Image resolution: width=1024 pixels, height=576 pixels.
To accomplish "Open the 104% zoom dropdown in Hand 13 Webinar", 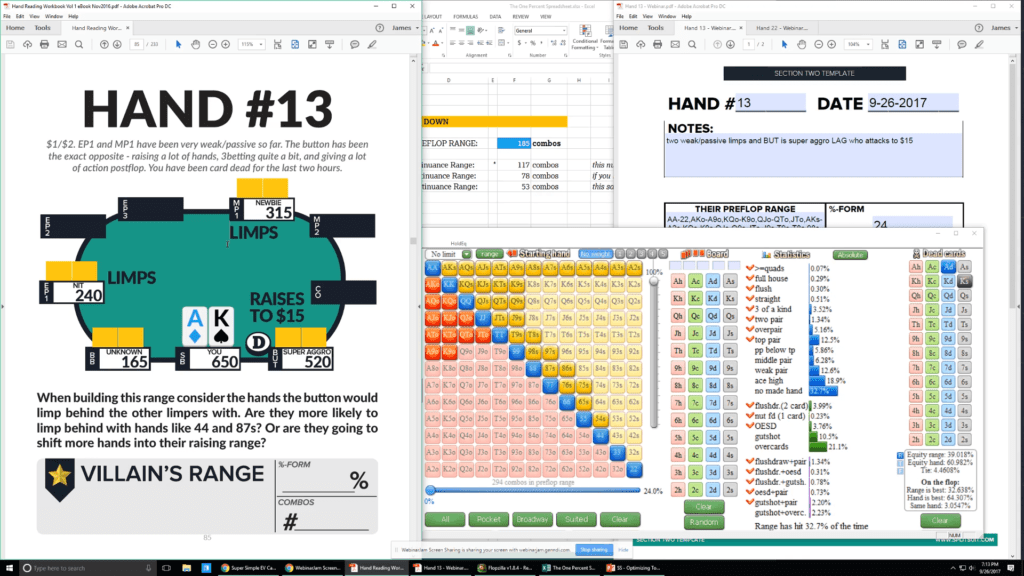I will [x=867, y=44].
